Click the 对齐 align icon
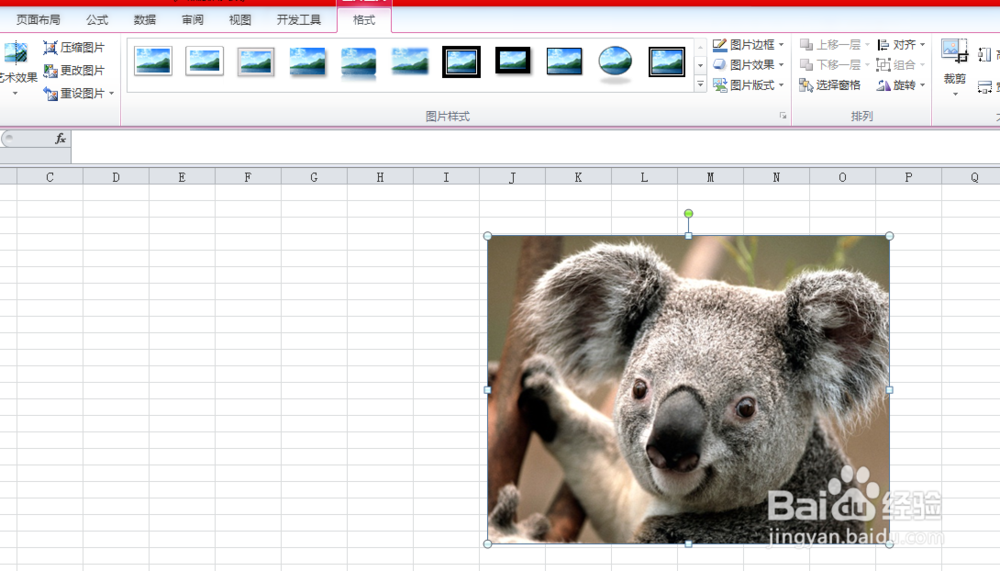The image size is (1000, 571). click(x=883, y=45)
